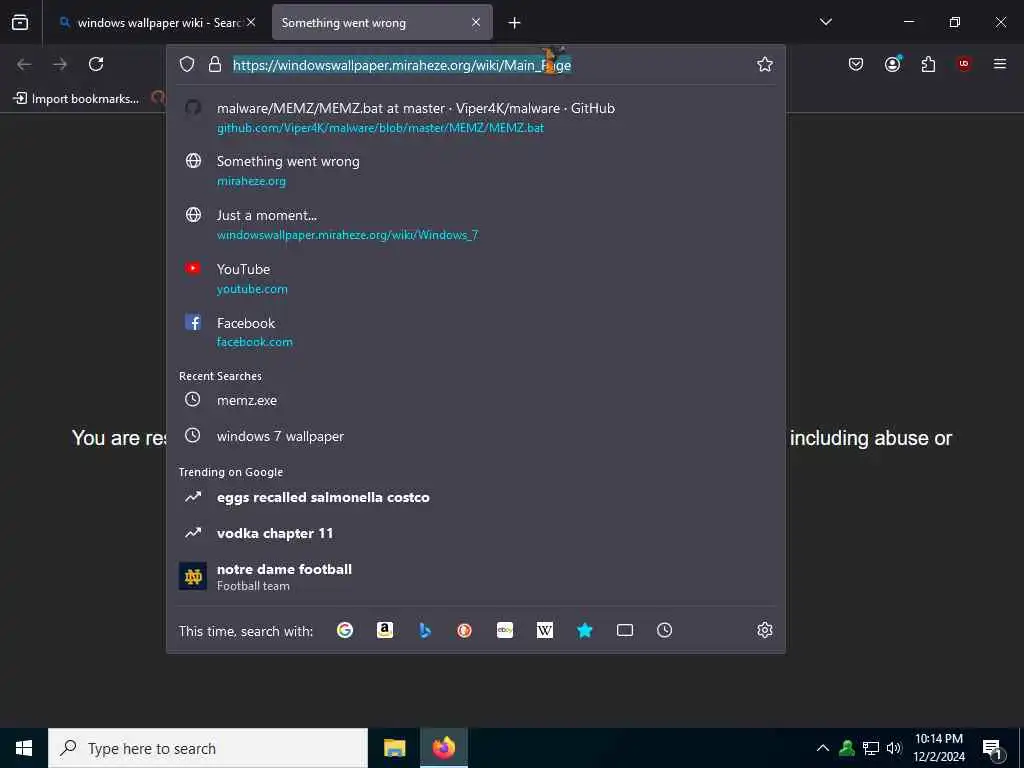Image resolution: width=1024 pixels, height=768 pixels.
Task: Click the padlock site information icon
Action: coord(214,64)
